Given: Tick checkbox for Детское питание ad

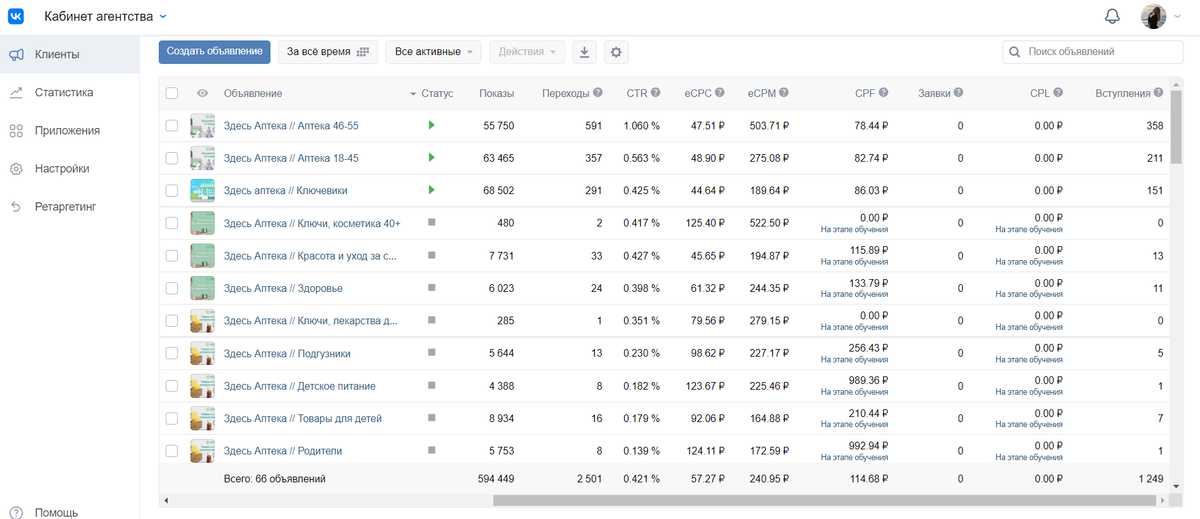Looking at the screenshot, I should [172, 386].
